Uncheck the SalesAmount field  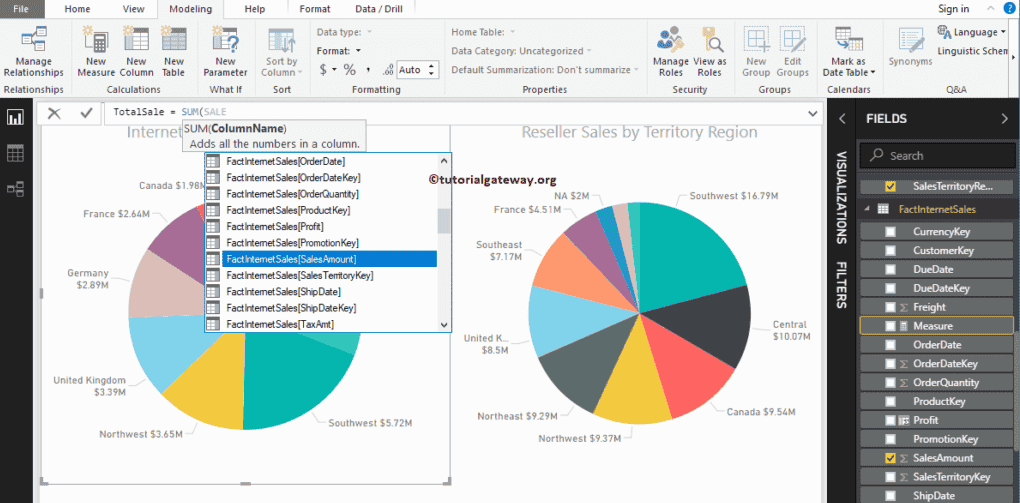click(x=890, y=458)
